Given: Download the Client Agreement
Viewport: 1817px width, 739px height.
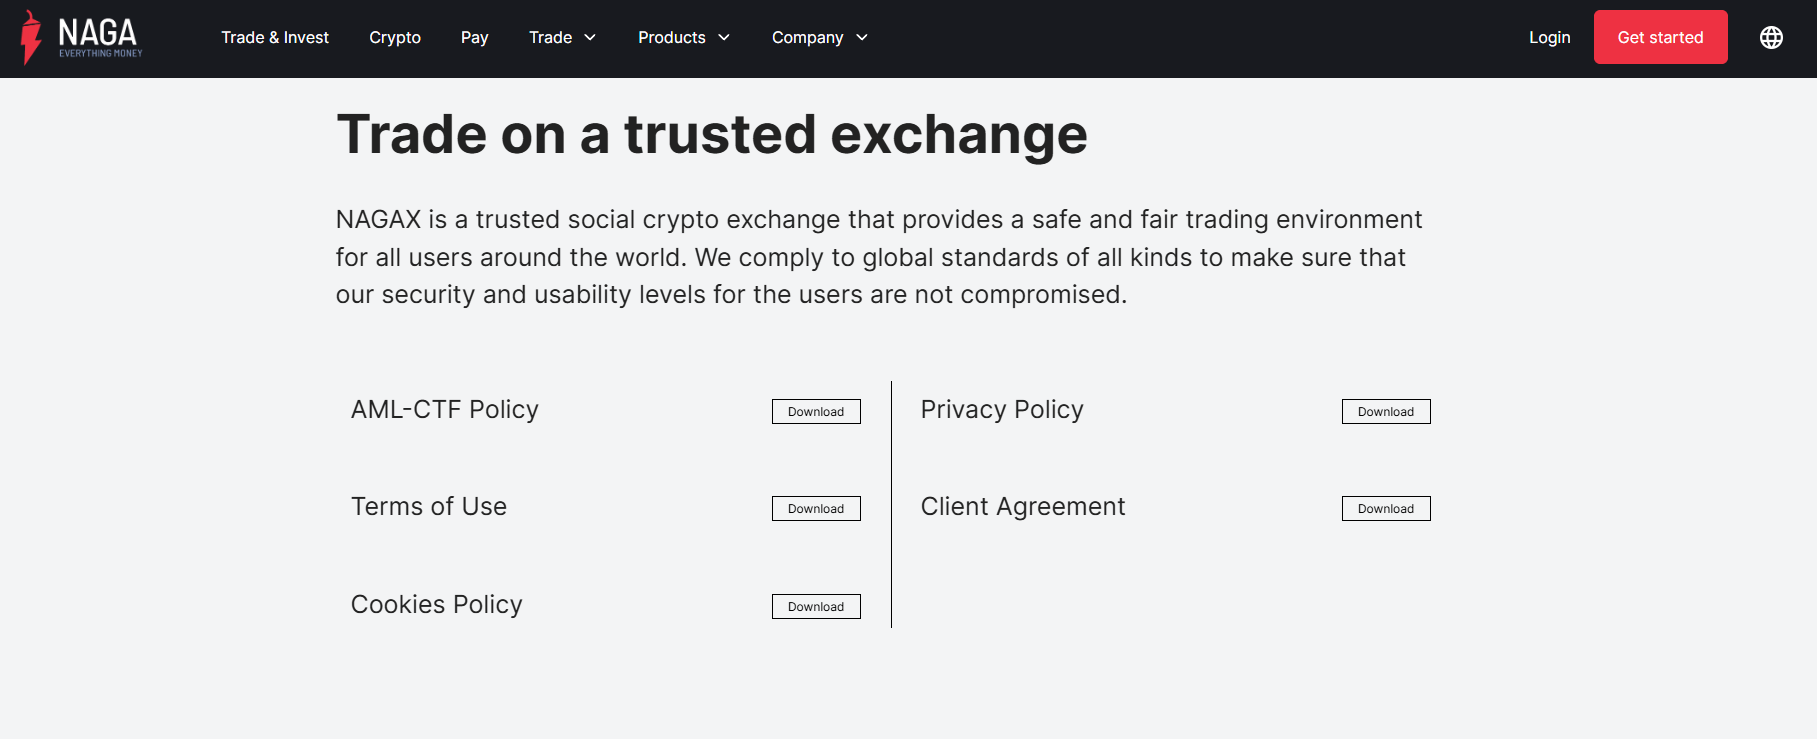Looking at the screenshot, I should pos(1386,508).
